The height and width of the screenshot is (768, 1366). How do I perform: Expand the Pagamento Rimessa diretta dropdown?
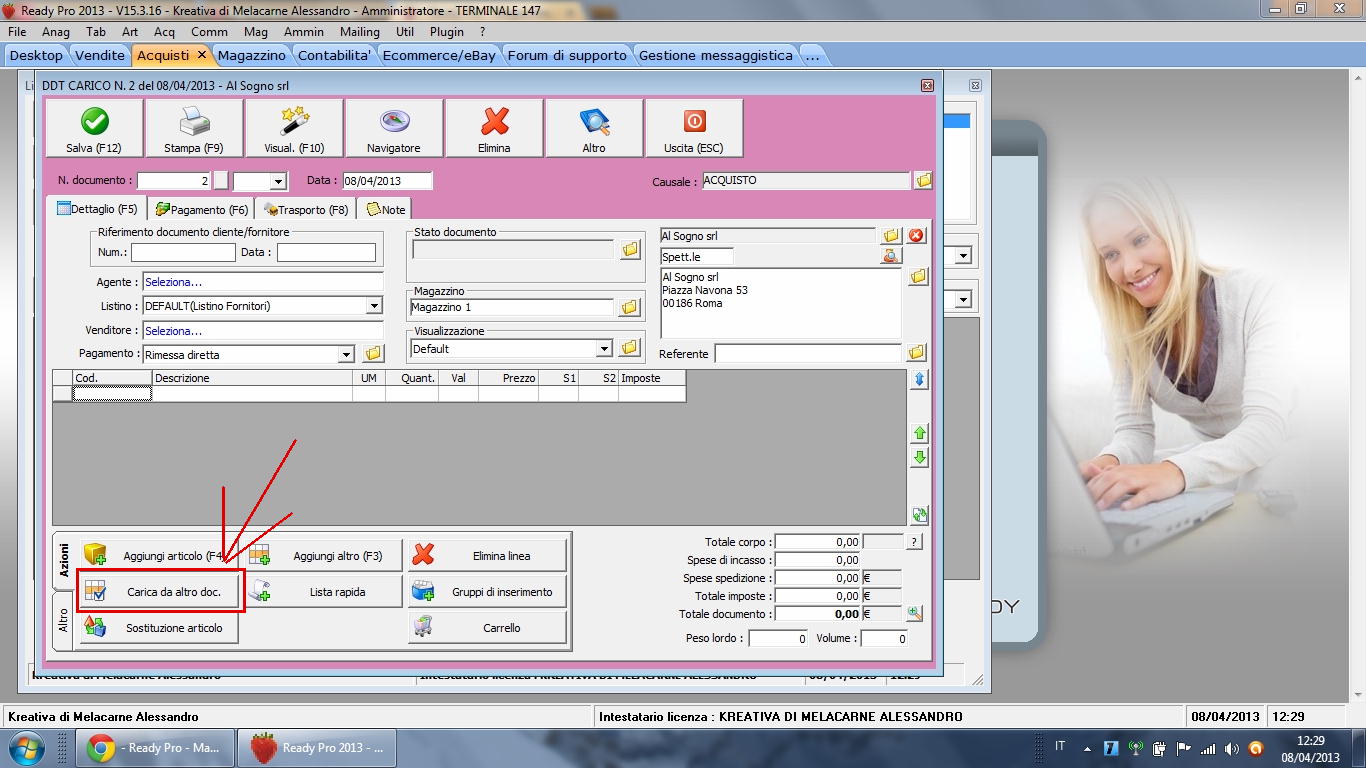[346, 354]
